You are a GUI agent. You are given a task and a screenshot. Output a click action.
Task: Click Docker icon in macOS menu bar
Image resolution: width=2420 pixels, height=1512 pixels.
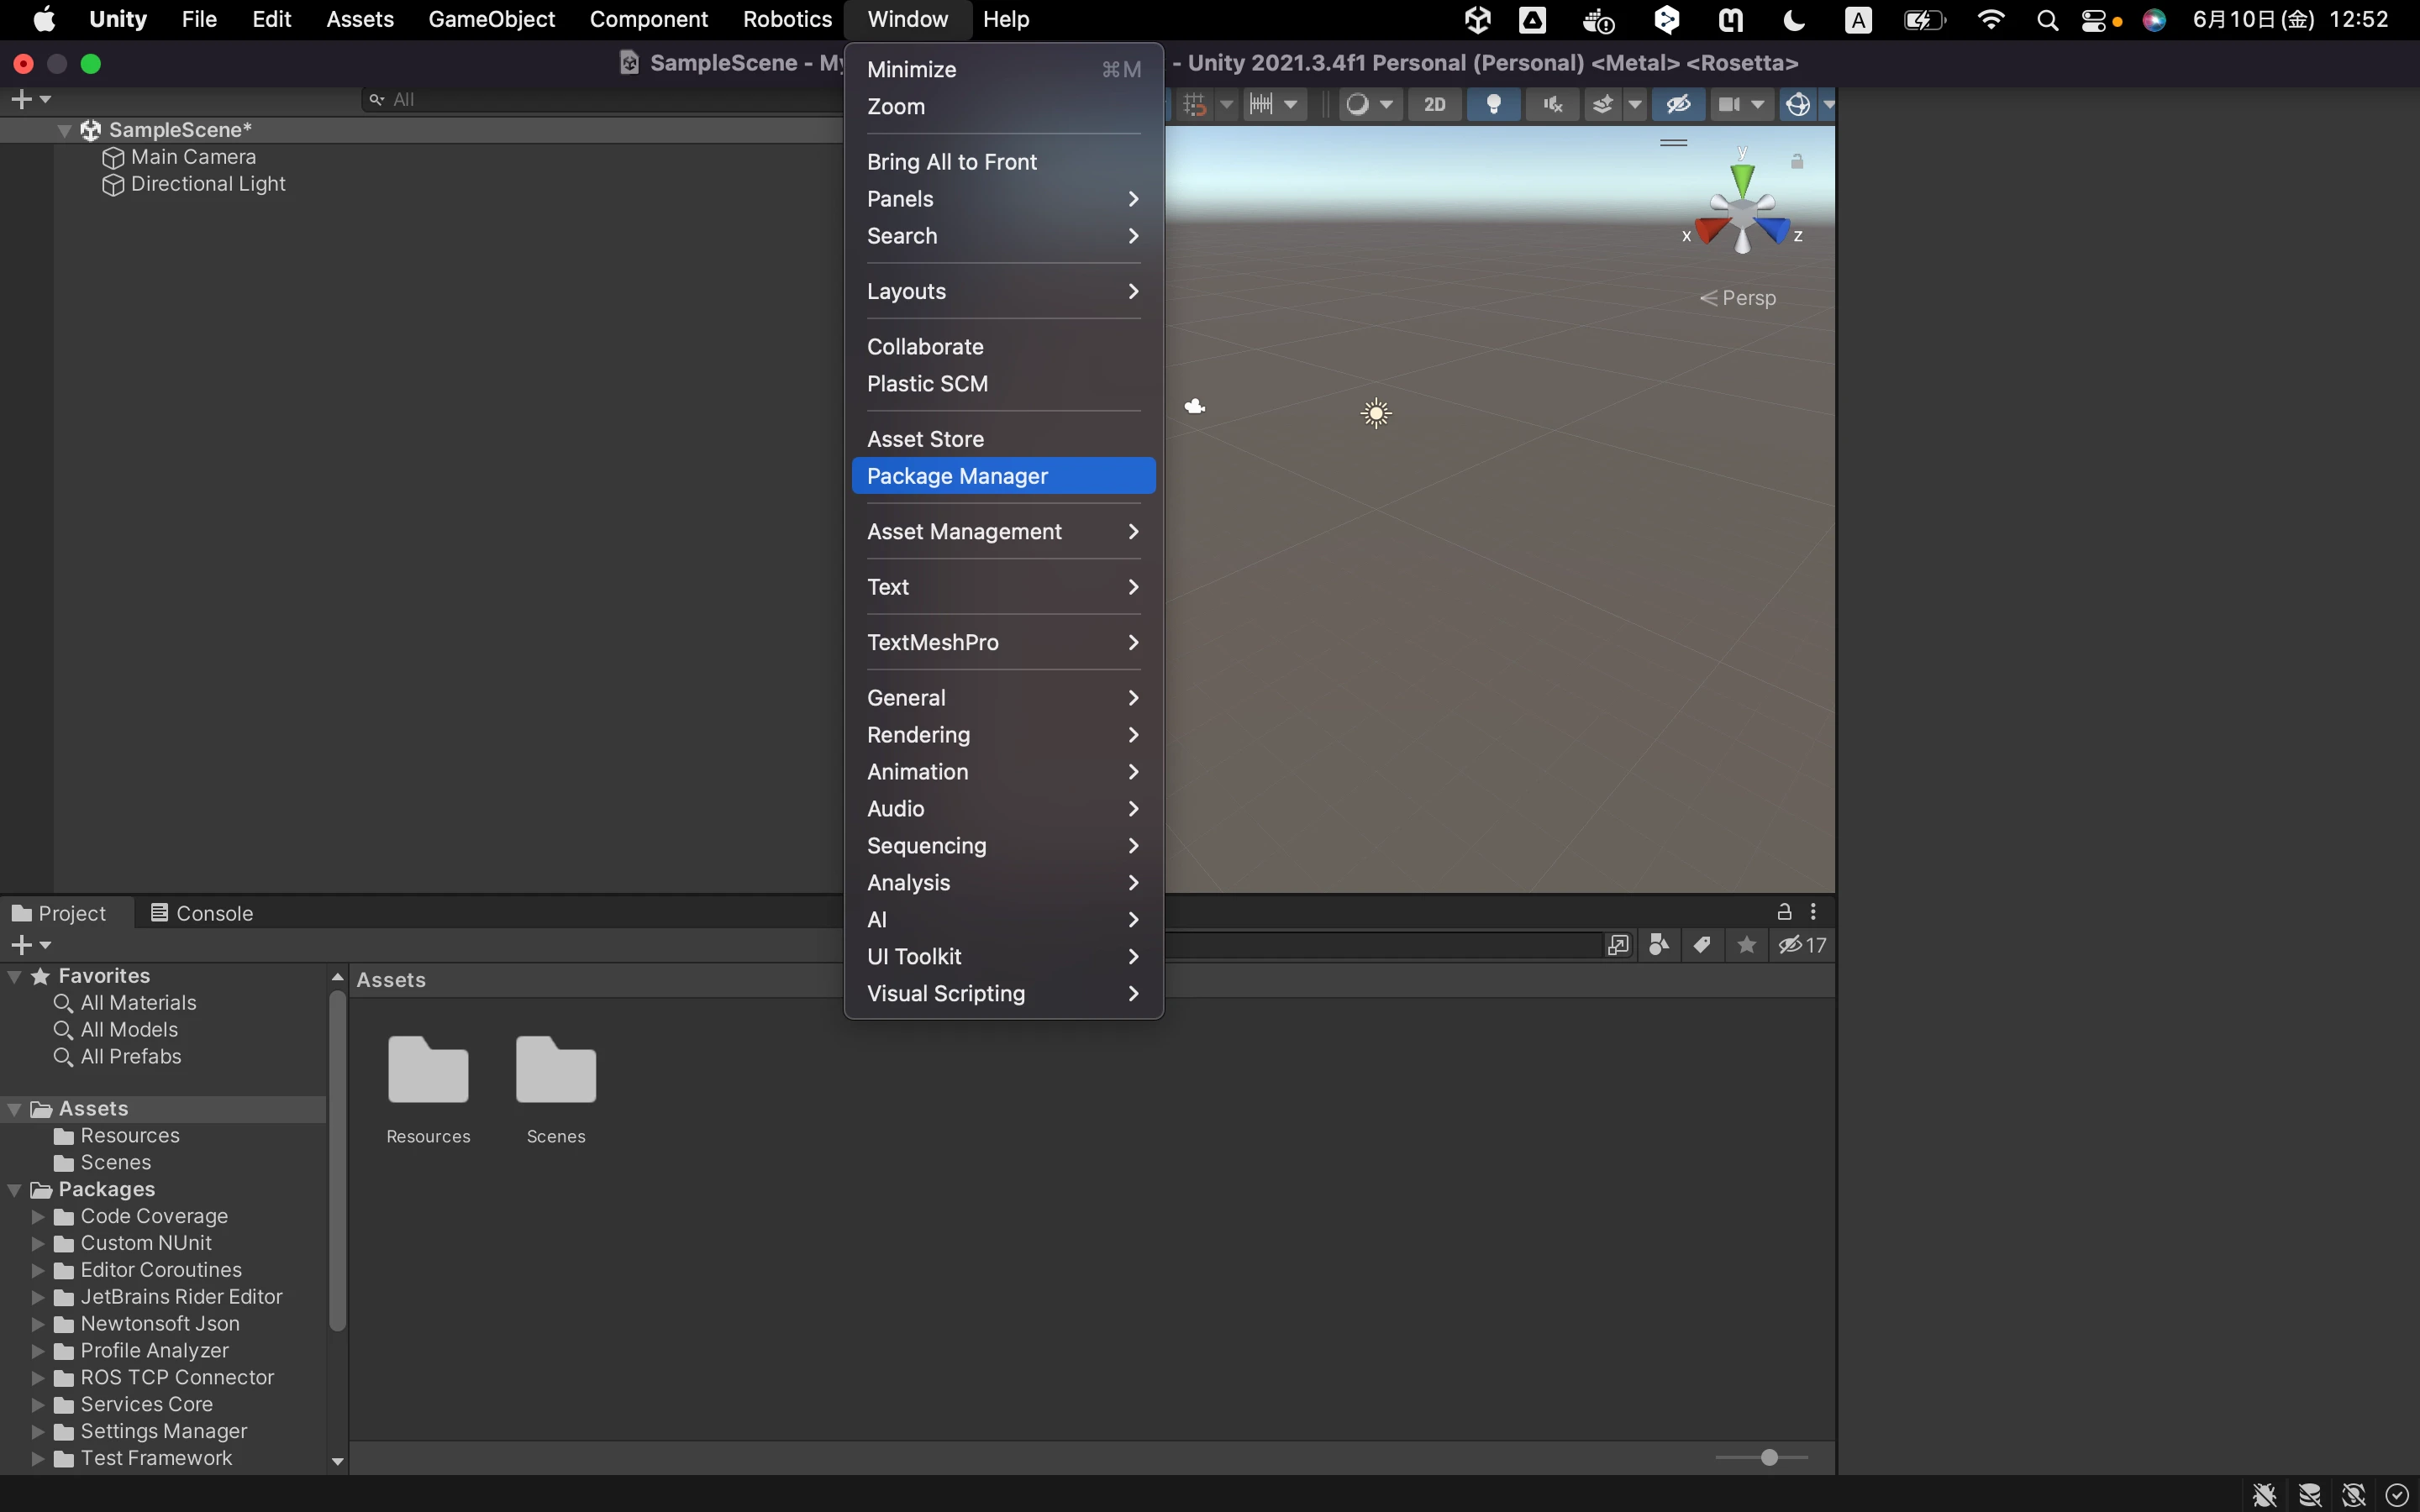pos(1597,19)
